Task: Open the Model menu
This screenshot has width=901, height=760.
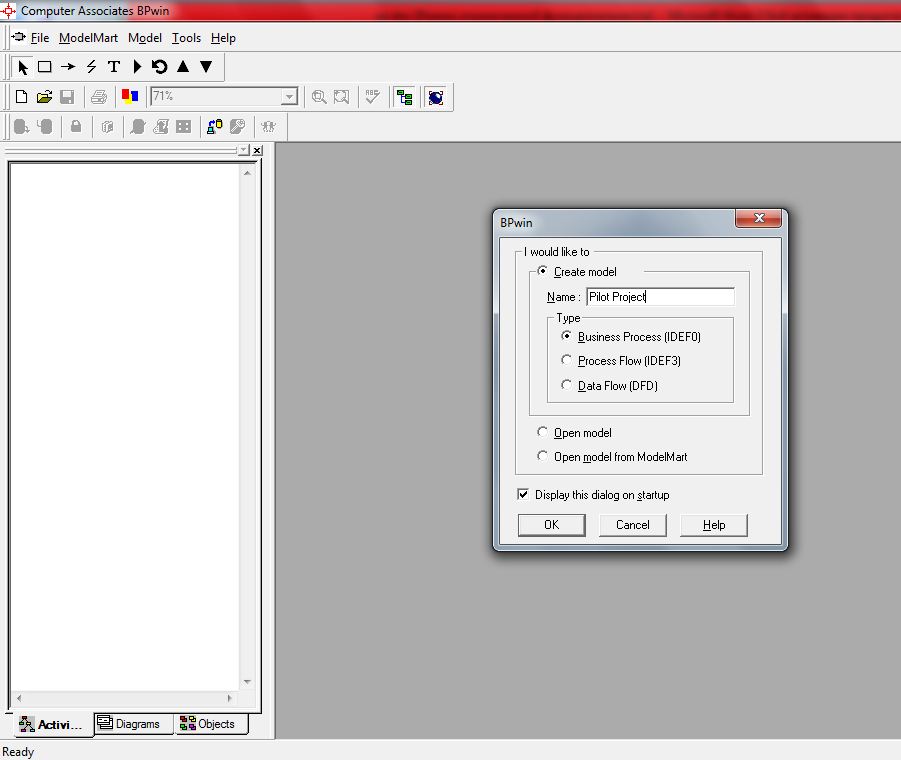Action: point(145,38)
